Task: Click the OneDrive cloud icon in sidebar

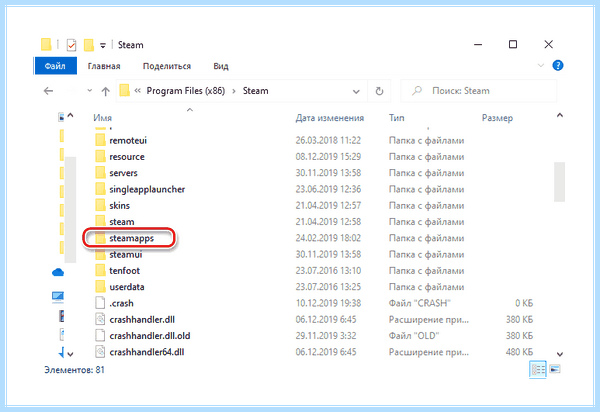Action: (58, 272)
